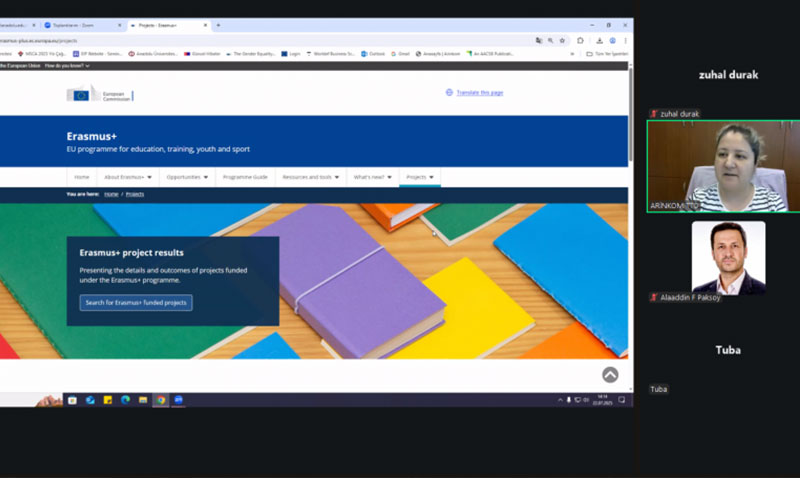800x478 pixels.
Task: Open the Outlook bookmark
Action: (373, 54)
